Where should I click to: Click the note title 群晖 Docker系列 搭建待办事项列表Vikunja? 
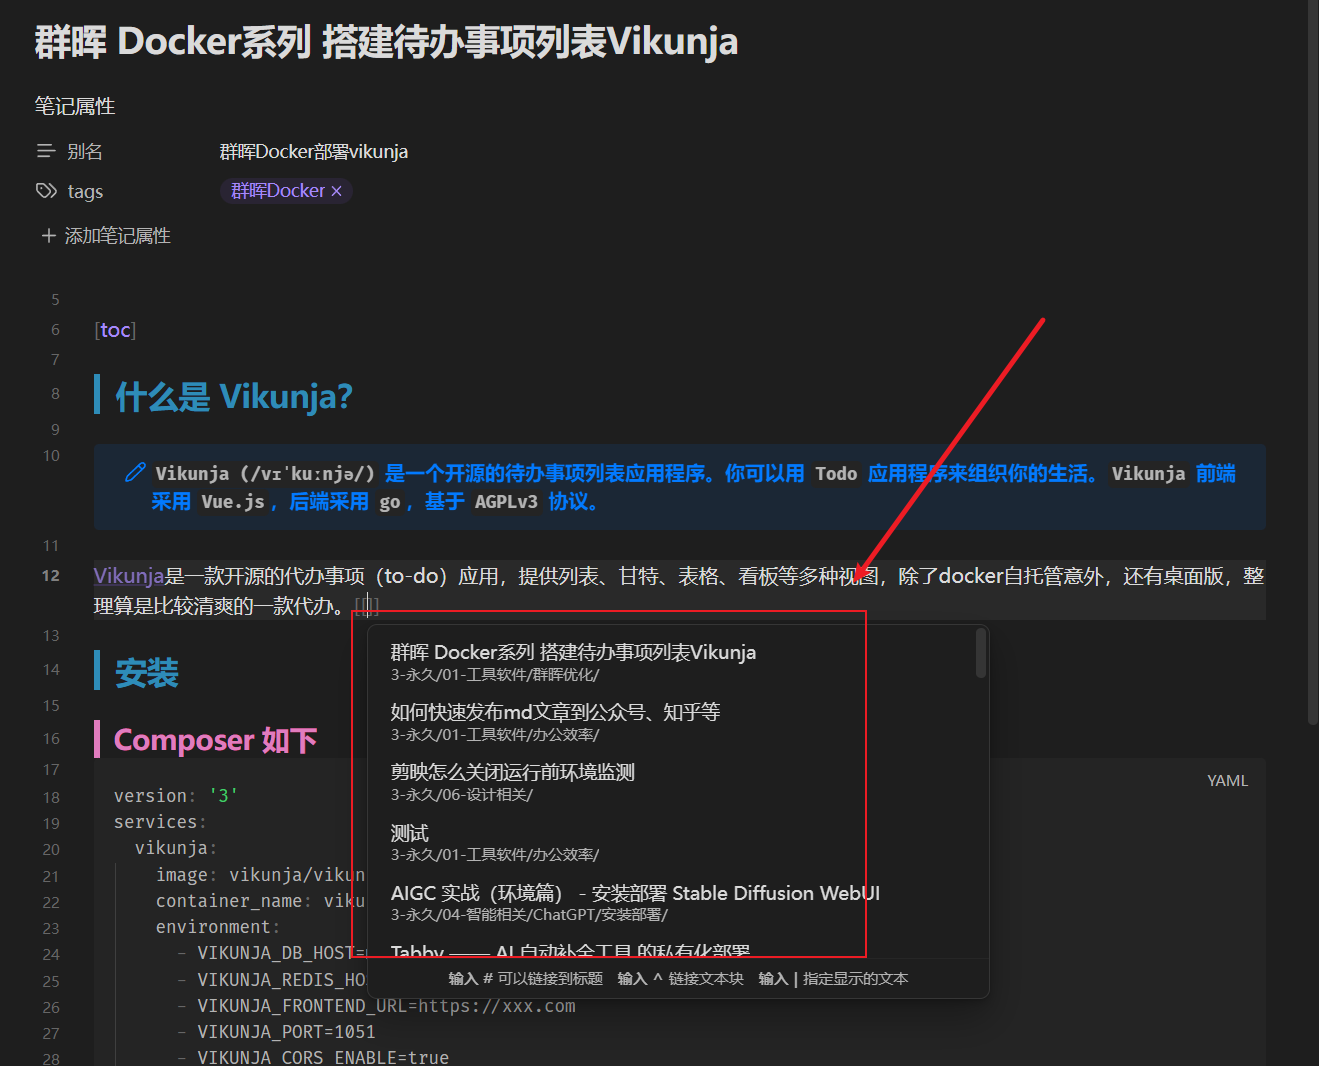point(386,42)
